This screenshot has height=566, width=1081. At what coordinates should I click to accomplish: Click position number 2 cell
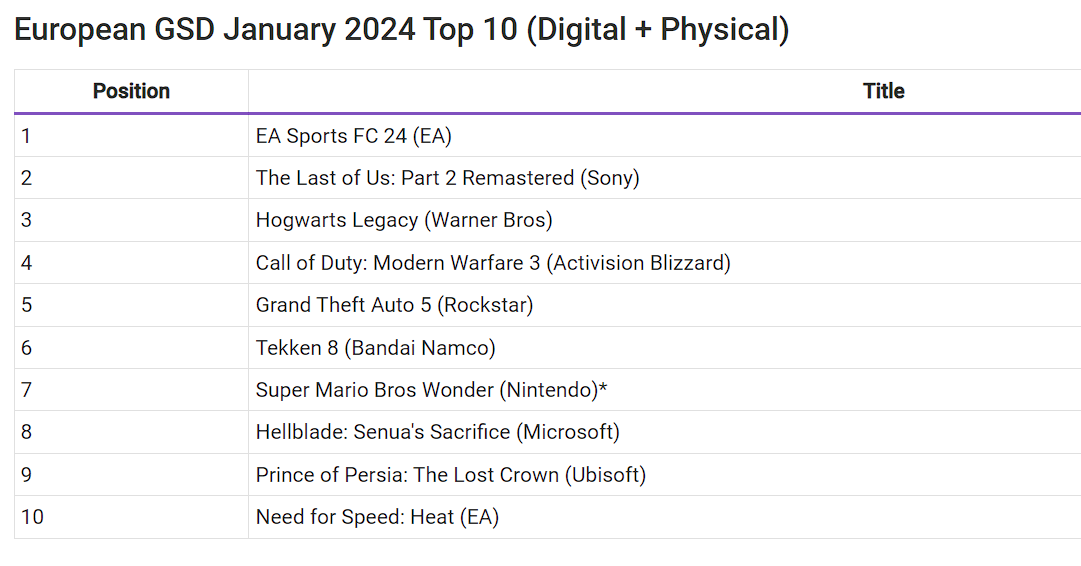(131, 178)
